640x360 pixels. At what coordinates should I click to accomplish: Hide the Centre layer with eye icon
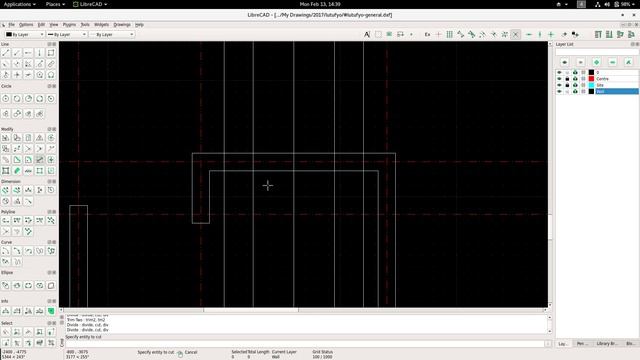coord(559,79)
